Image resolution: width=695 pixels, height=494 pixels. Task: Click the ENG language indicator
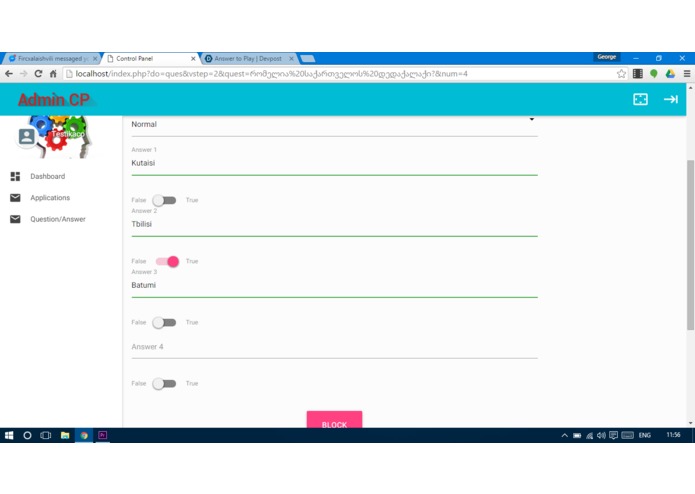tap(644, 436)
